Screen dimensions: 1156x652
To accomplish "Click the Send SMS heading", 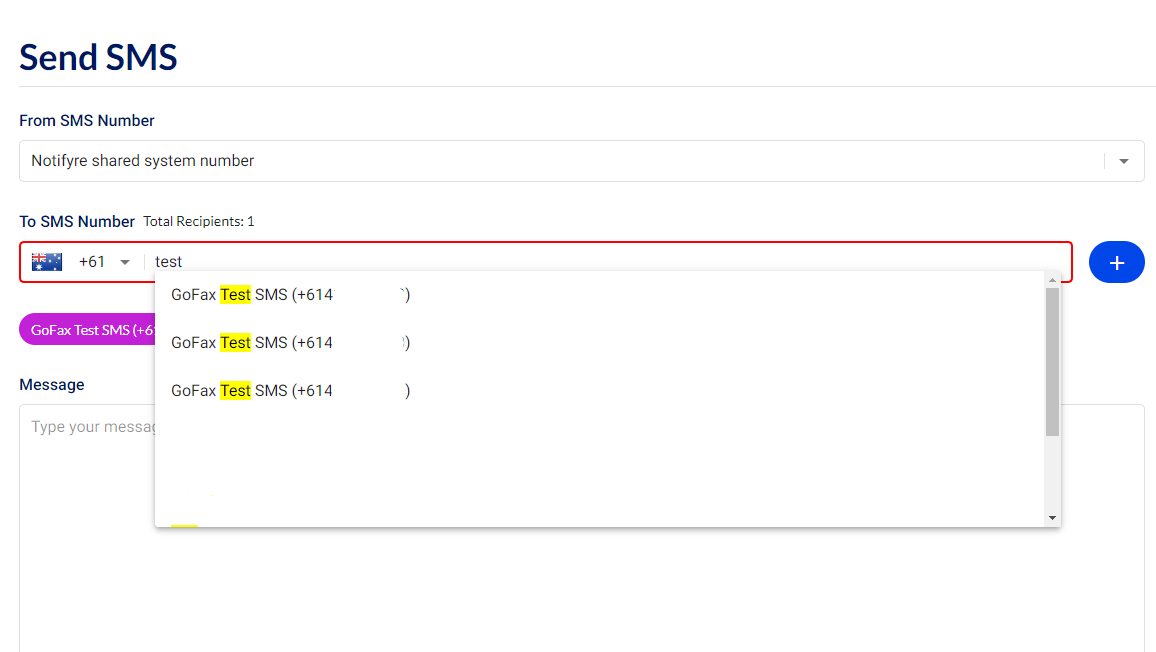I will pos(98,57).
